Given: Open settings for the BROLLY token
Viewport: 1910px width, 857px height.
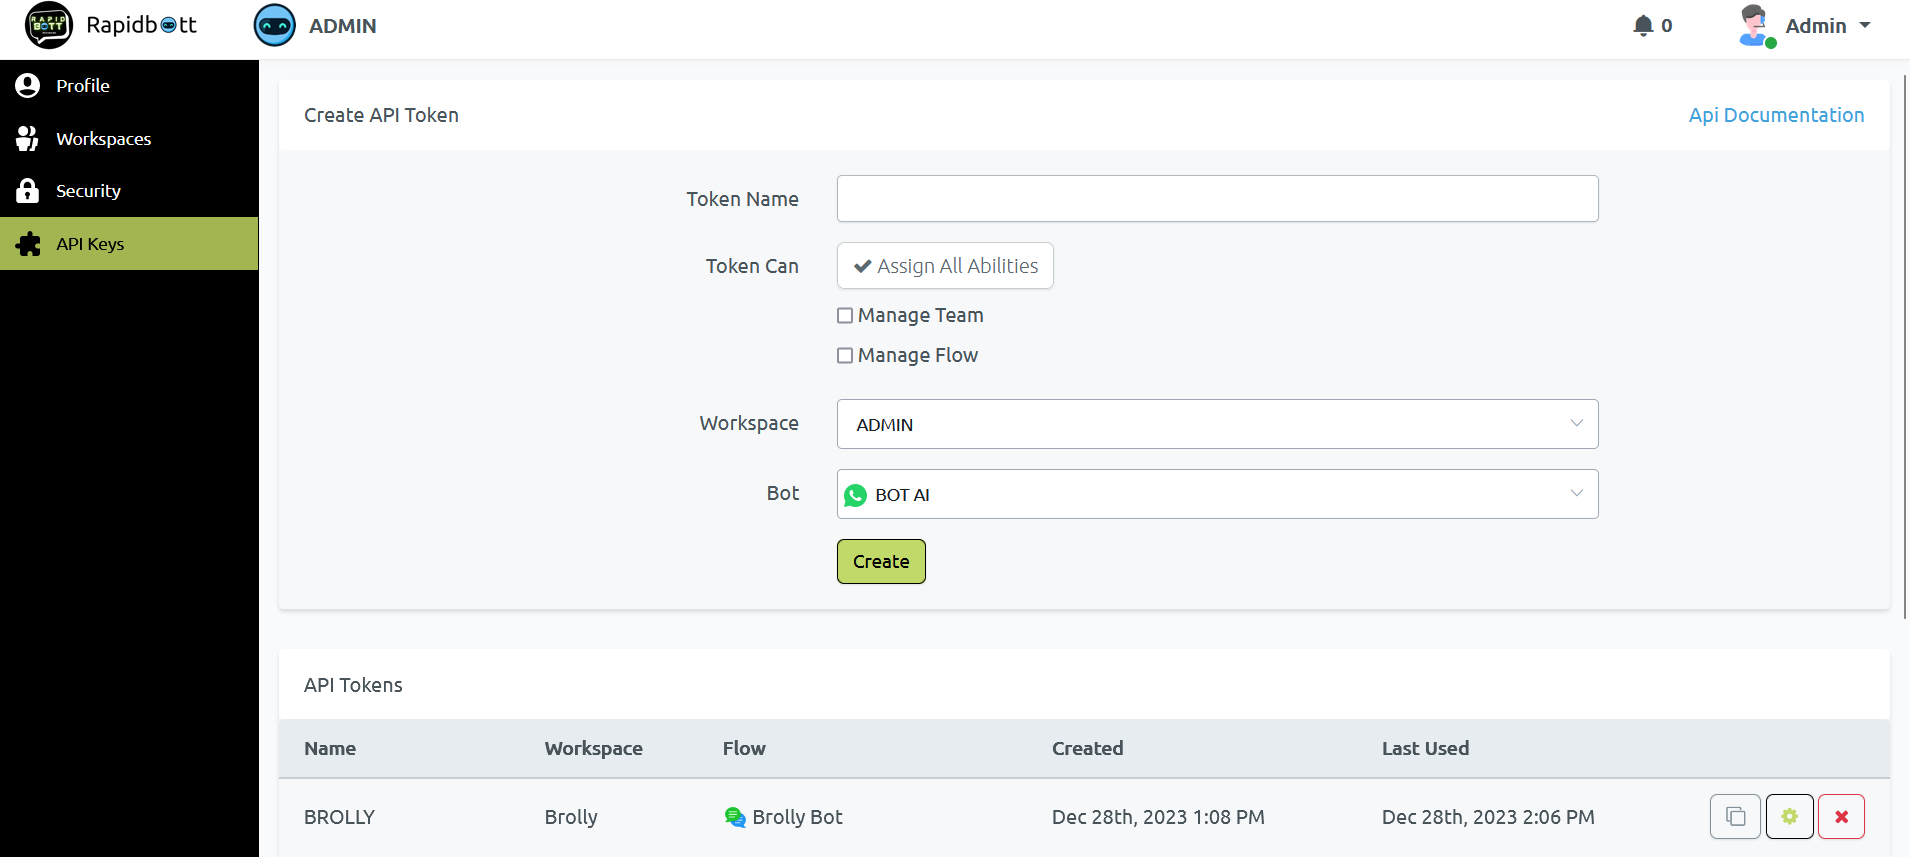Looking at the screenshot, I should tap(1789, 817).
